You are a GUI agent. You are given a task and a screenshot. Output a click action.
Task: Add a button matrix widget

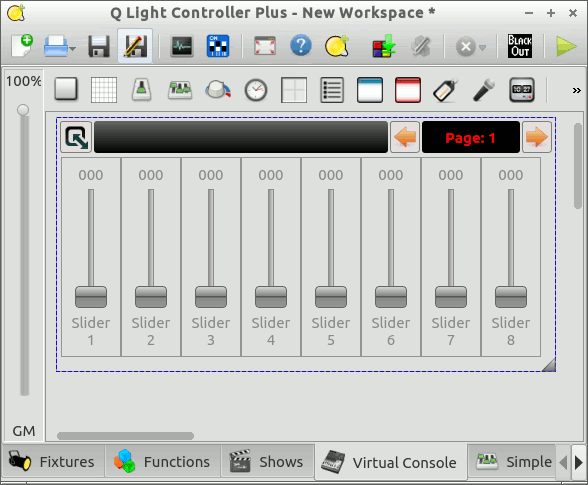104,90
